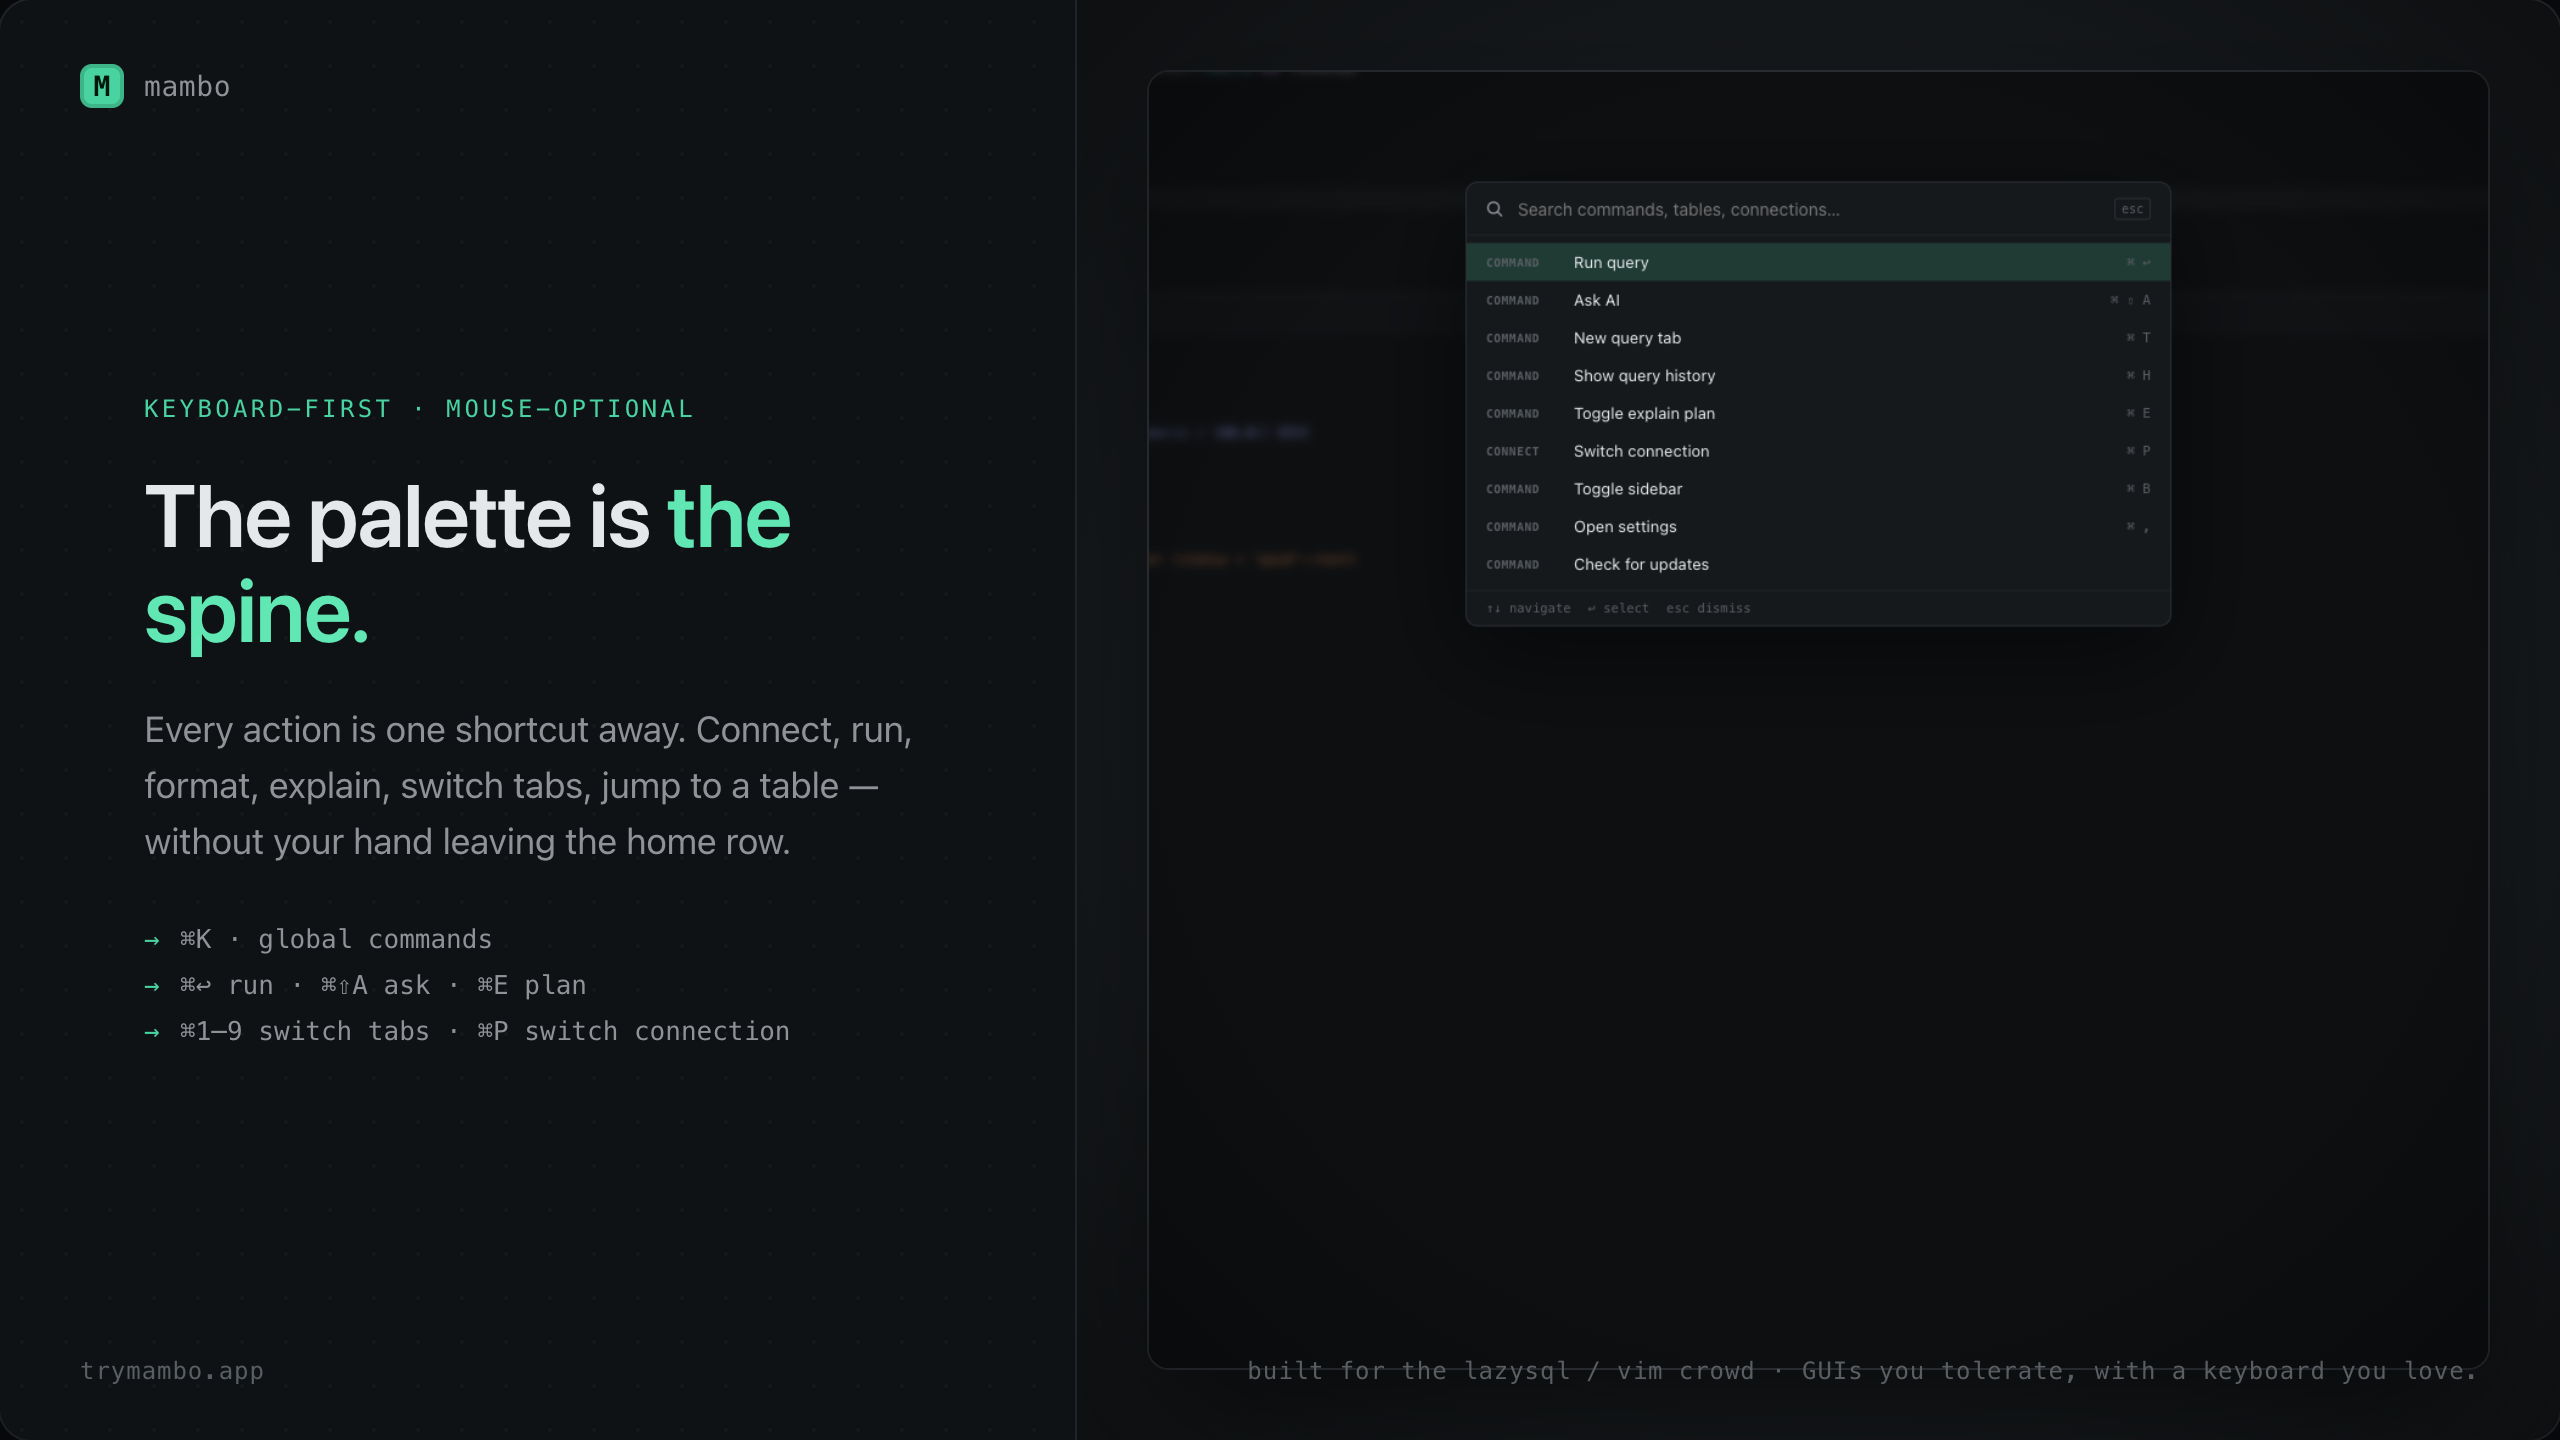Choose the Switch connection entry
This screenshot has width=2560, height=1440.
[x=1818, y=451]
